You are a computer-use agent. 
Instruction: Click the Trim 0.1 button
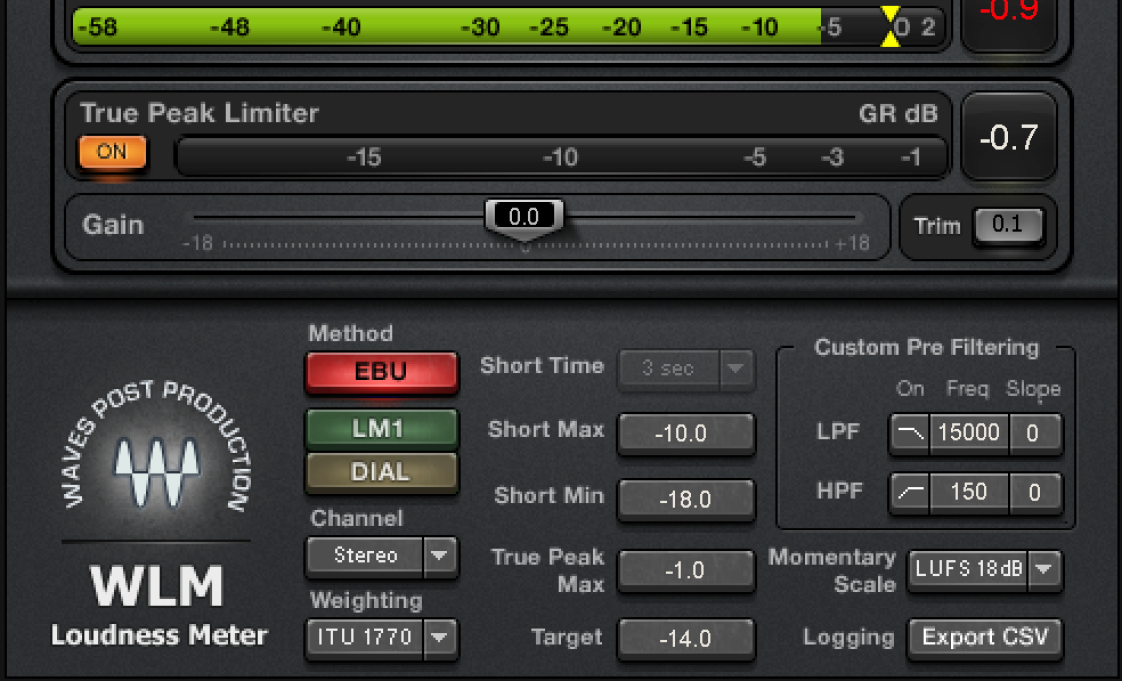pos(1008,225)
